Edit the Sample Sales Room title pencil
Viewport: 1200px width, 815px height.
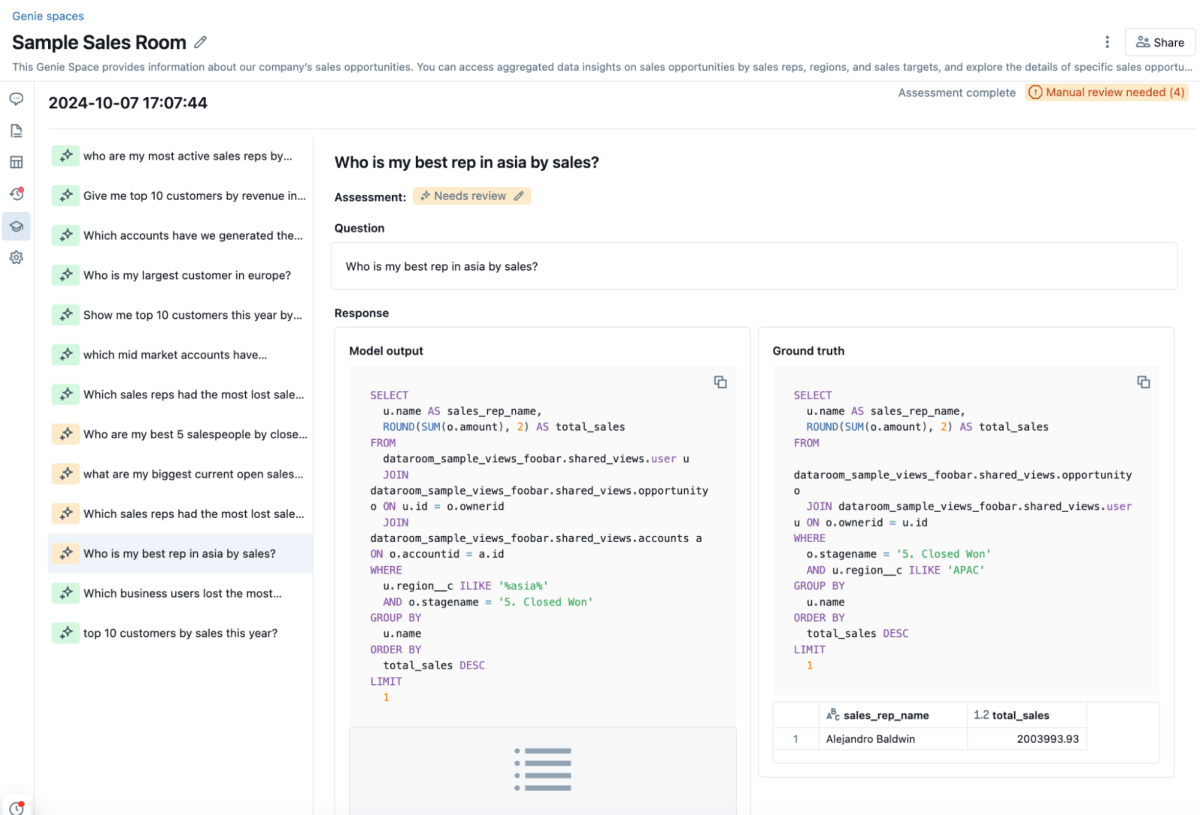point(201,42)
